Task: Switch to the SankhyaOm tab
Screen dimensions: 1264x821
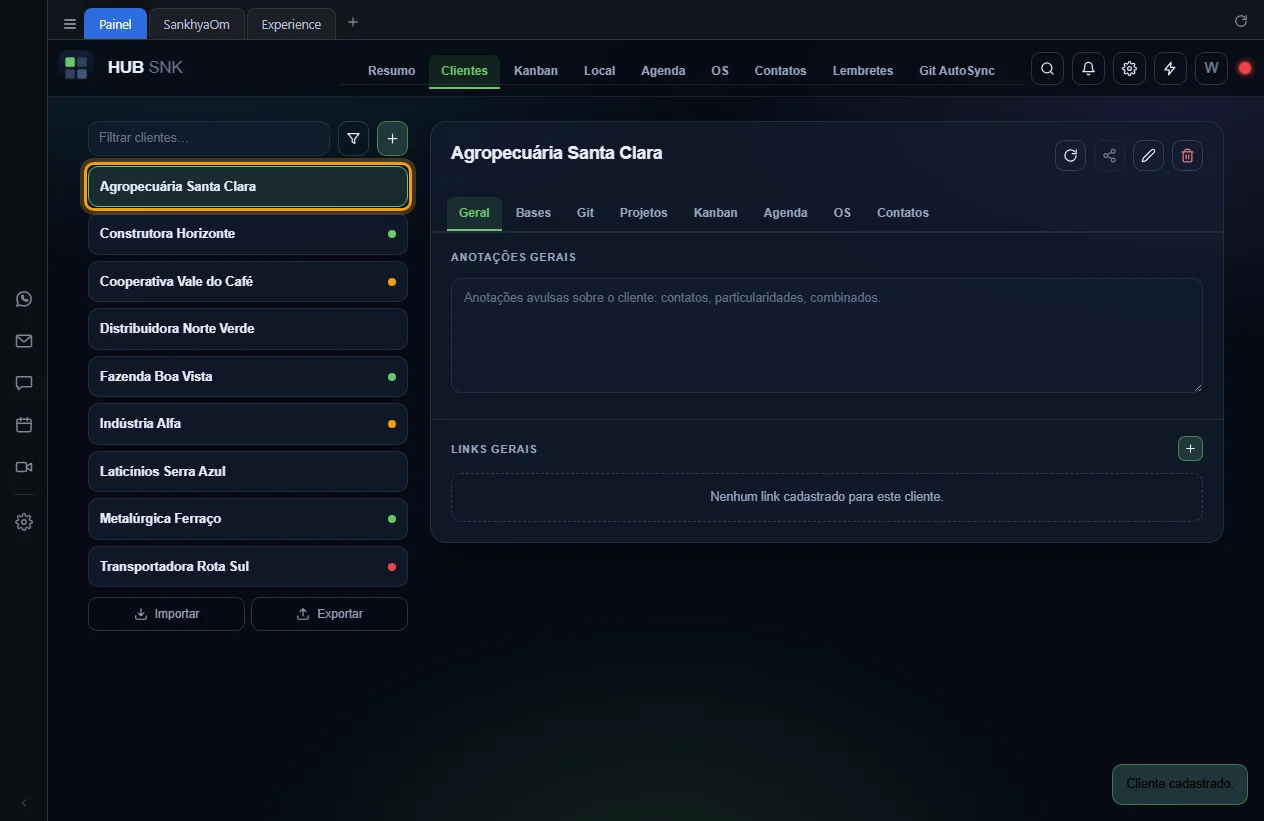Action: pos(196,24)
